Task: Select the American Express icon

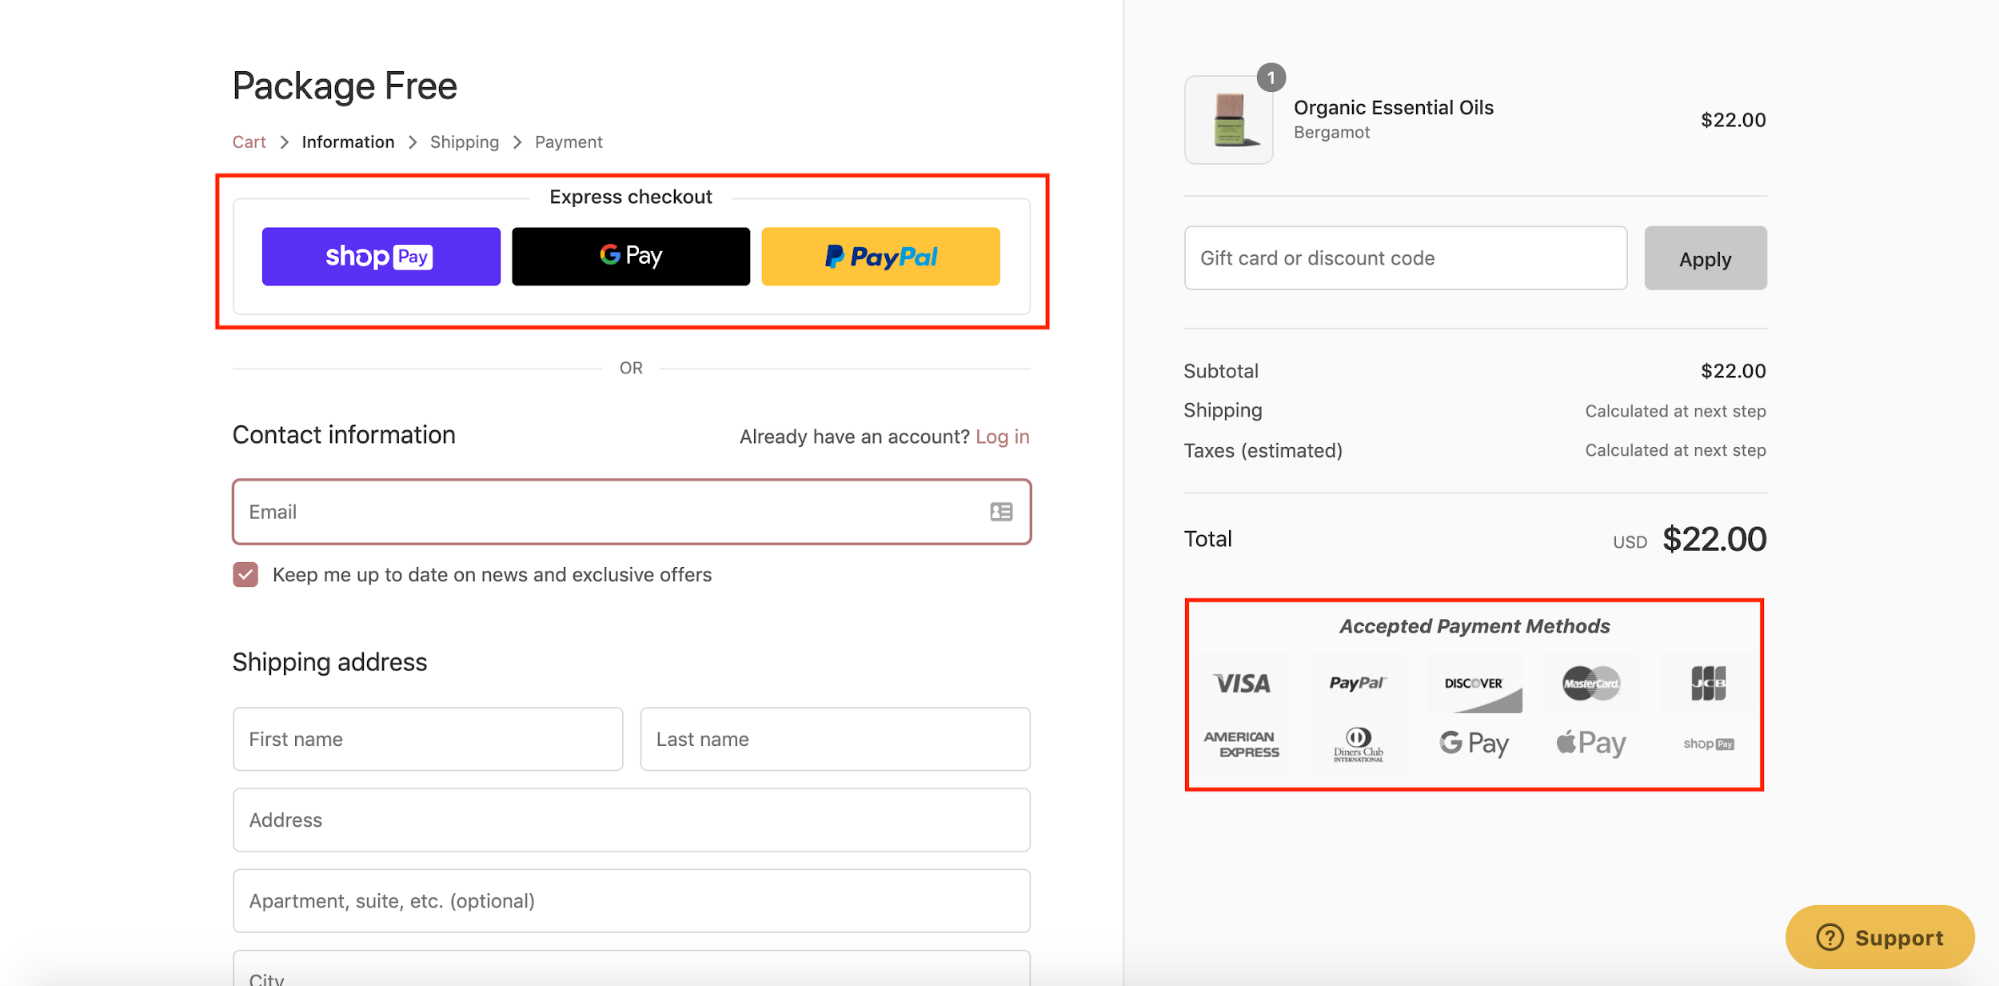Action: (x=1241, y=743)
